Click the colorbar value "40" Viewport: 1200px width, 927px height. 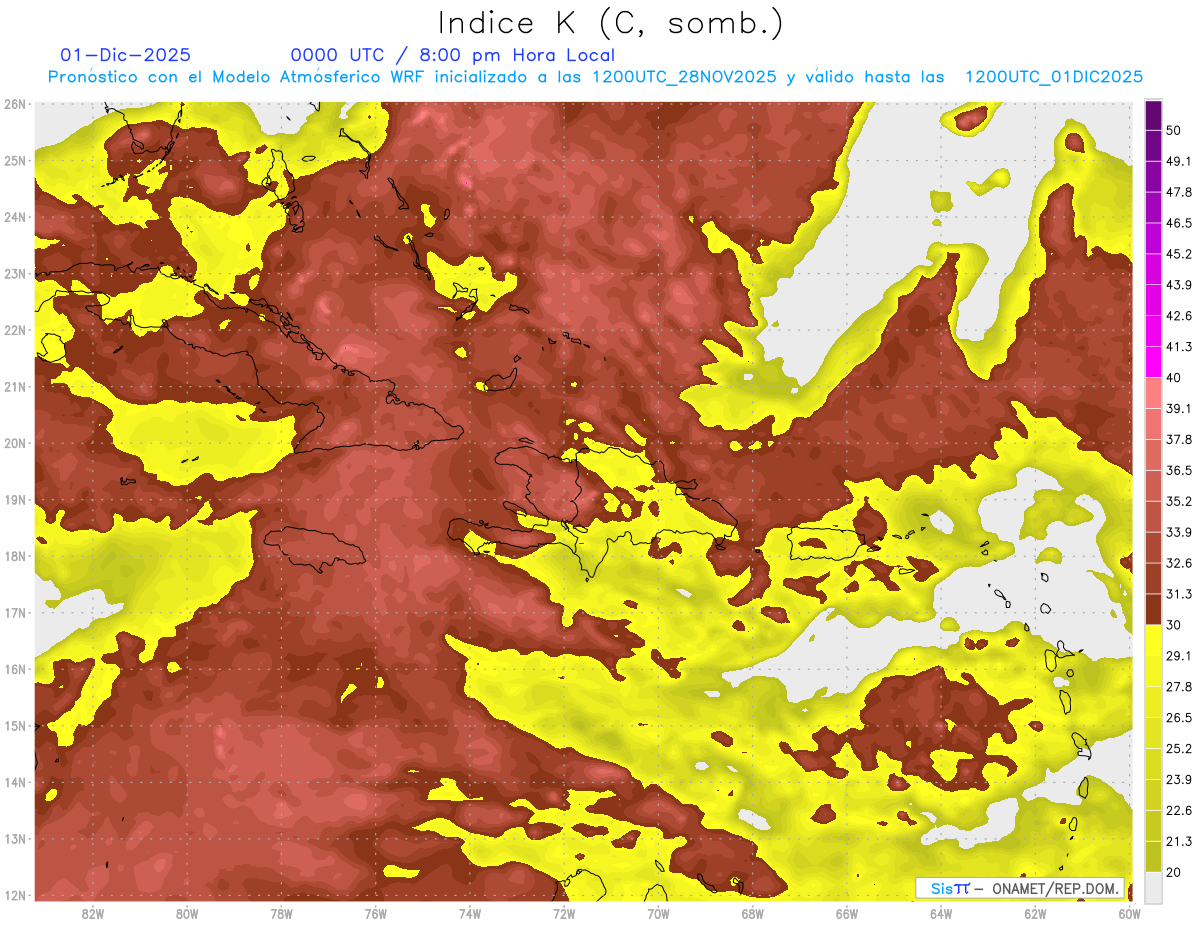point(1174,377)
